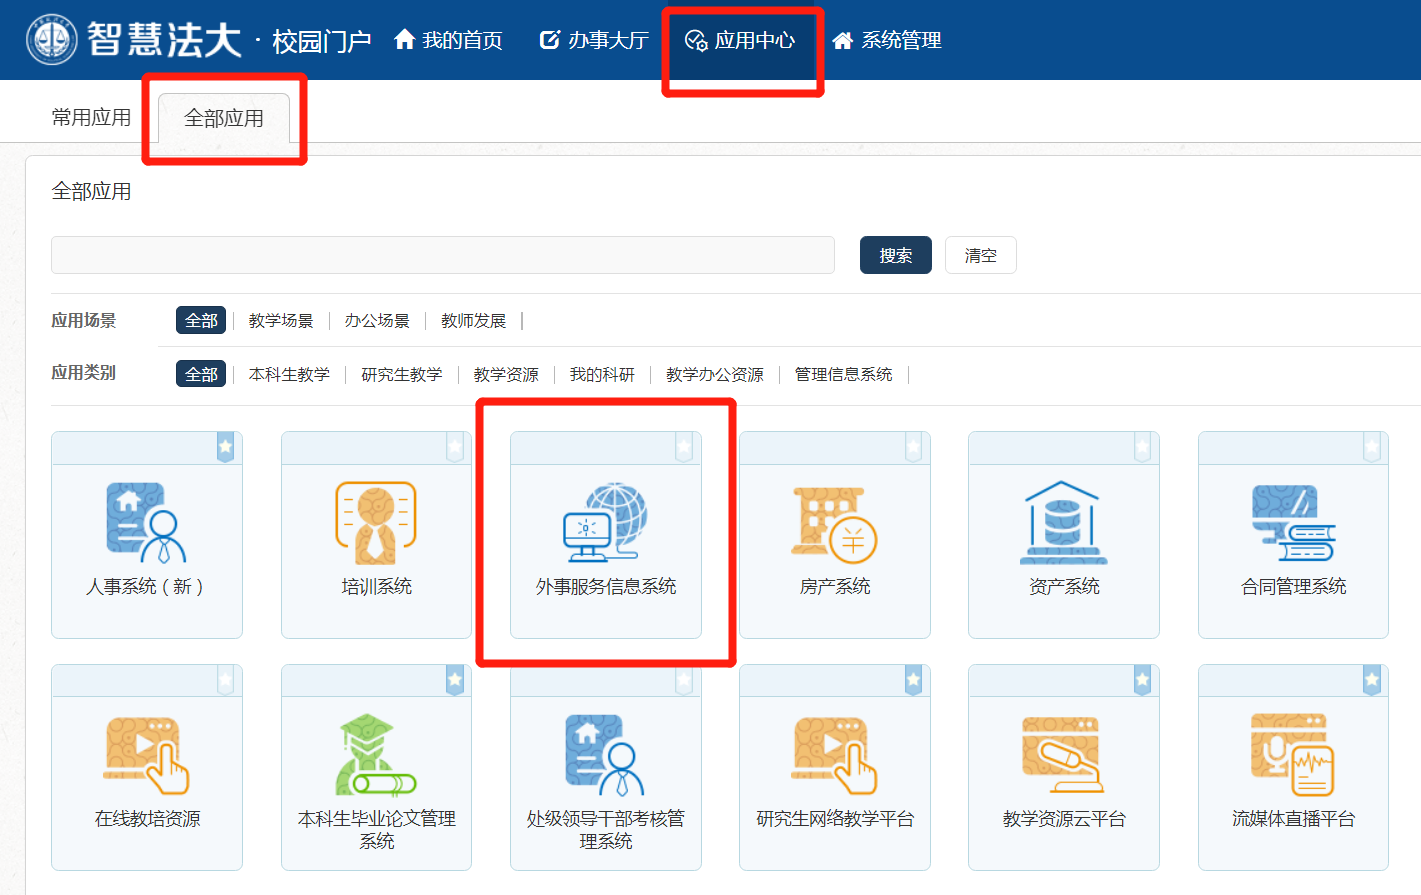Open 办事大厅 in the top navigation
The image size is (1421, 895).
(x=595, y=40)
